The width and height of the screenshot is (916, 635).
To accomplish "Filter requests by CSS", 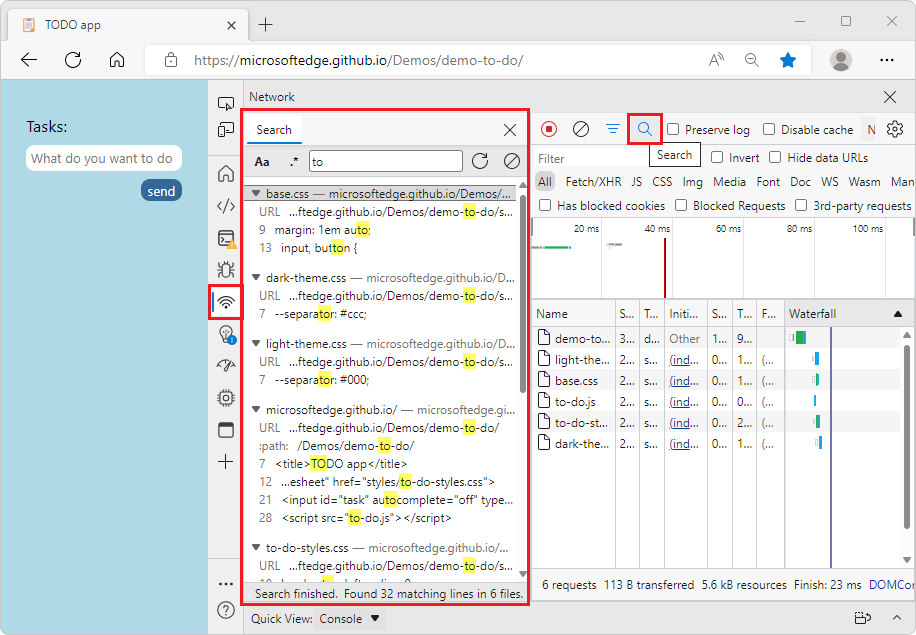I will pyautogui.click(x=662, y=182).
